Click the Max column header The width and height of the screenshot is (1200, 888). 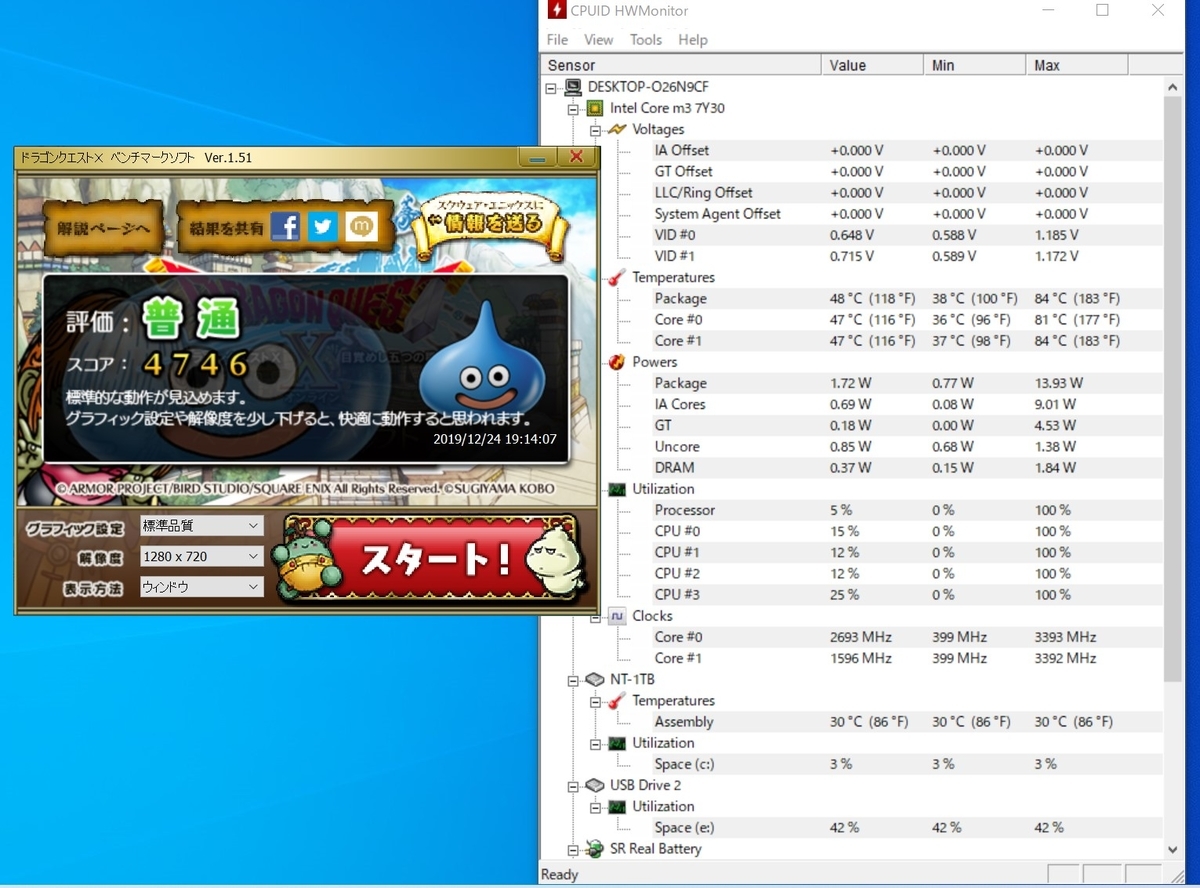click(1077, 65)
